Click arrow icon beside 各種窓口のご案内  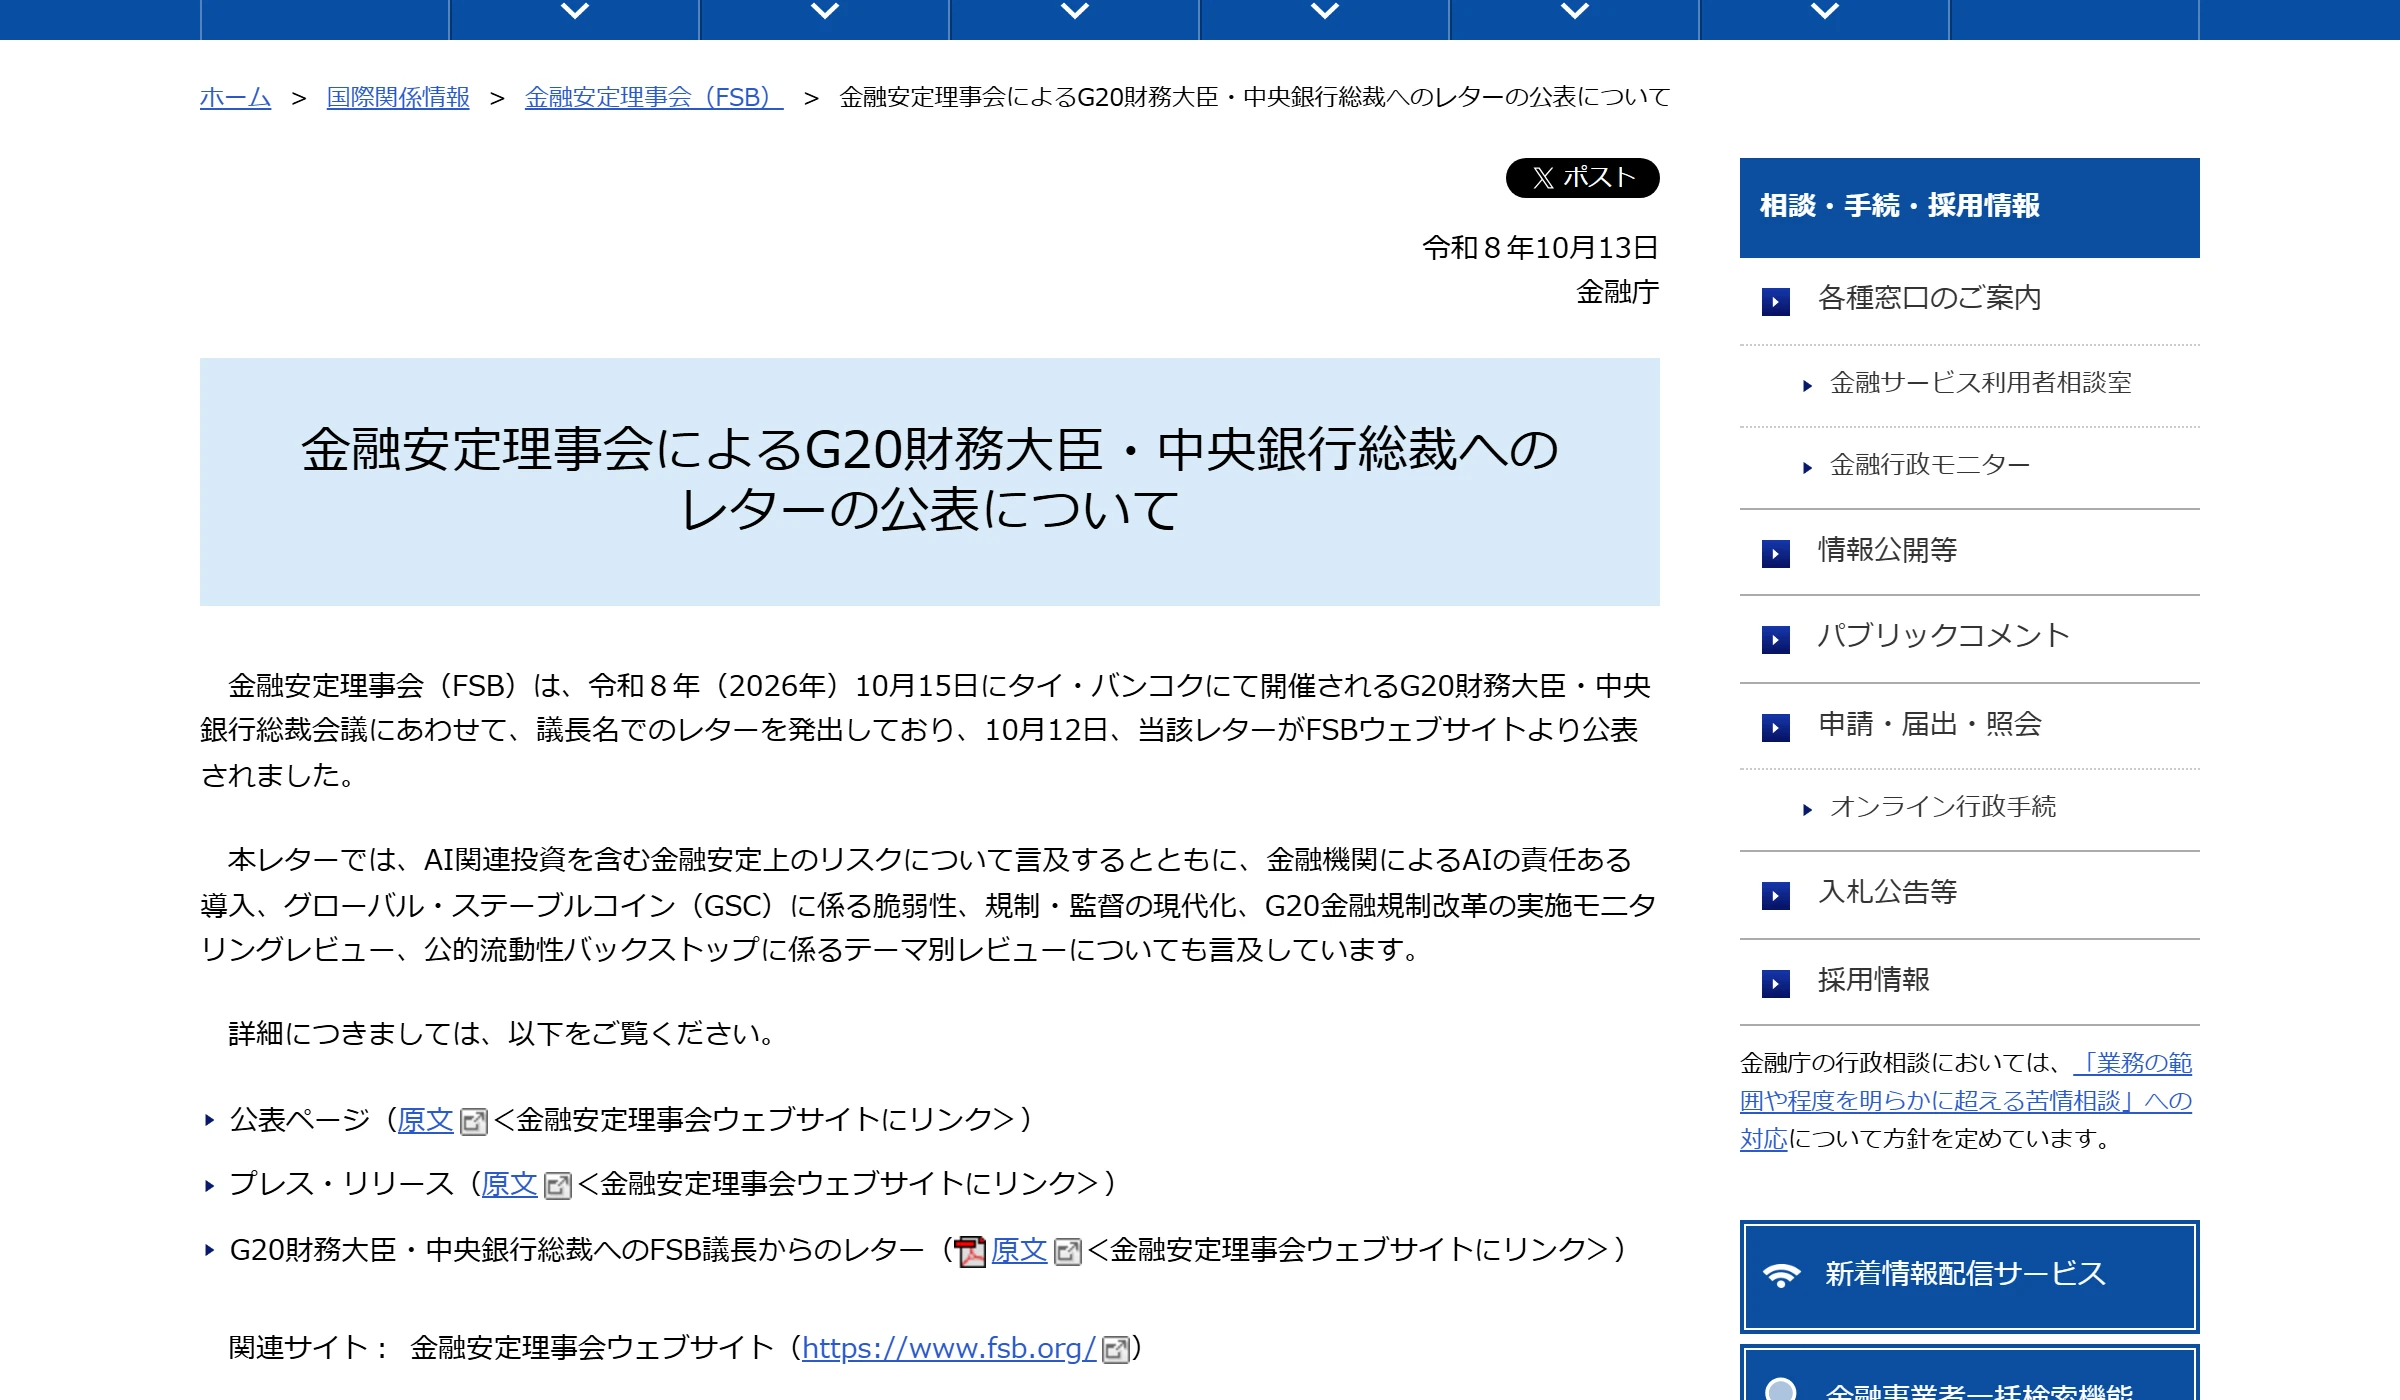coord(1776,301)
